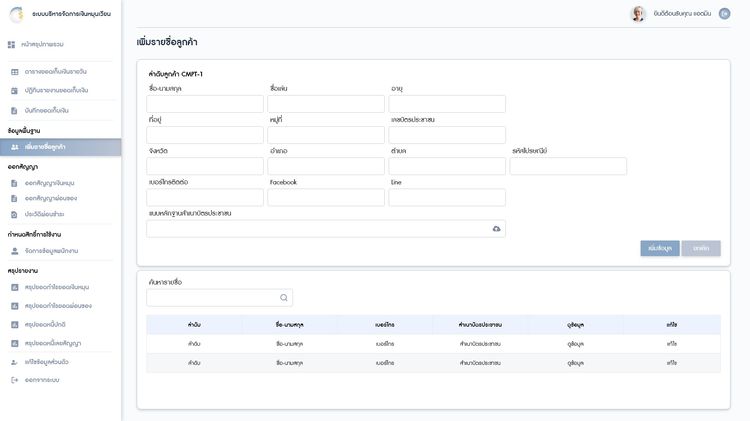Click the people icon beside จัดการข้อมูลพนักงาน
Screen dimensions: 750x421
click(14, 250)
